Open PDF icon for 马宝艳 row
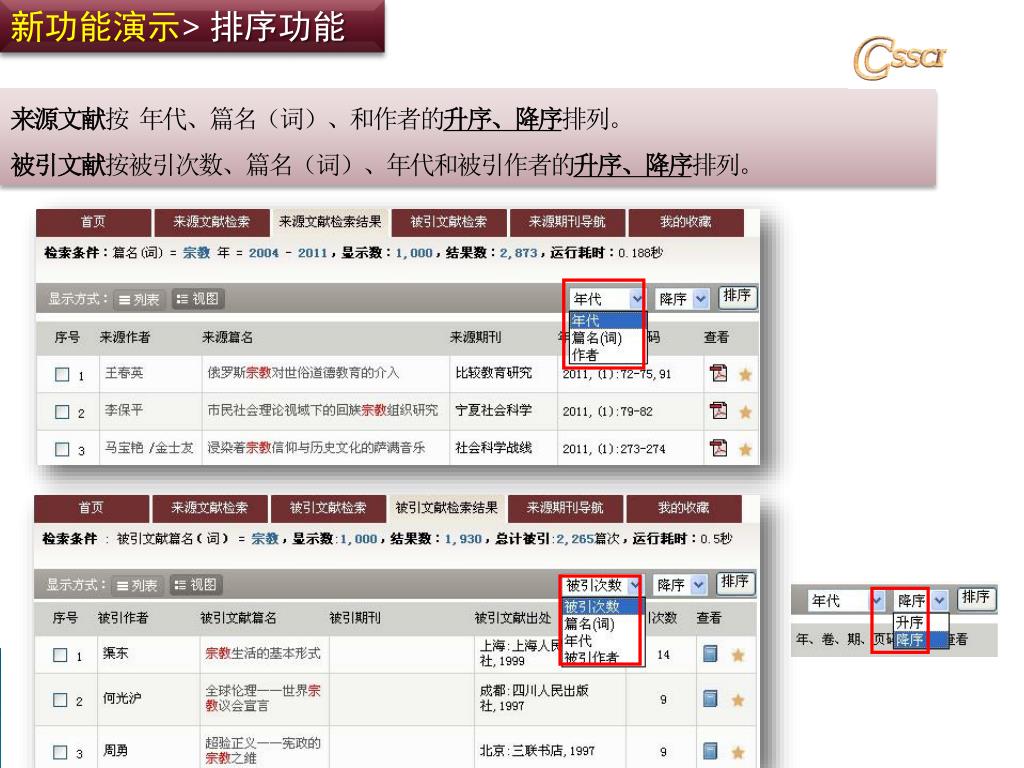 [718, 448]
